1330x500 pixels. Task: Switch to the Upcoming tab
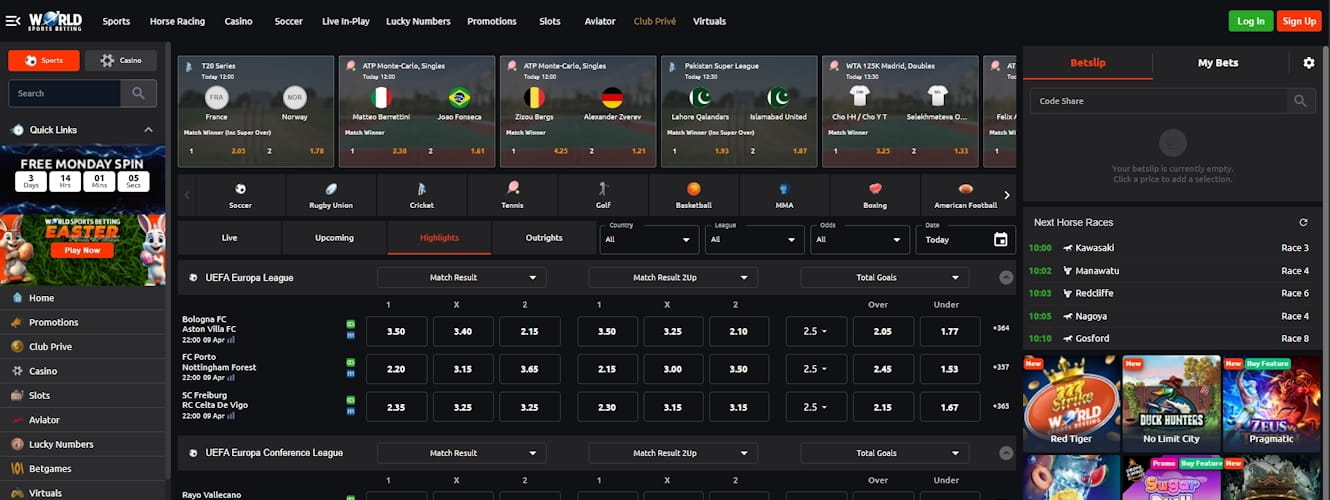pos(334,238)
